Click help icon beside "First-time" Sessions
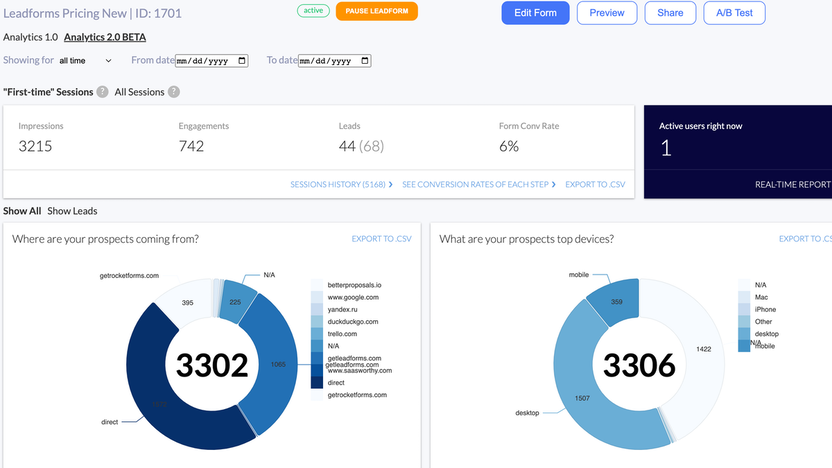Image resolution: width=832 pixels, height=468 pixels. point(101,92)
